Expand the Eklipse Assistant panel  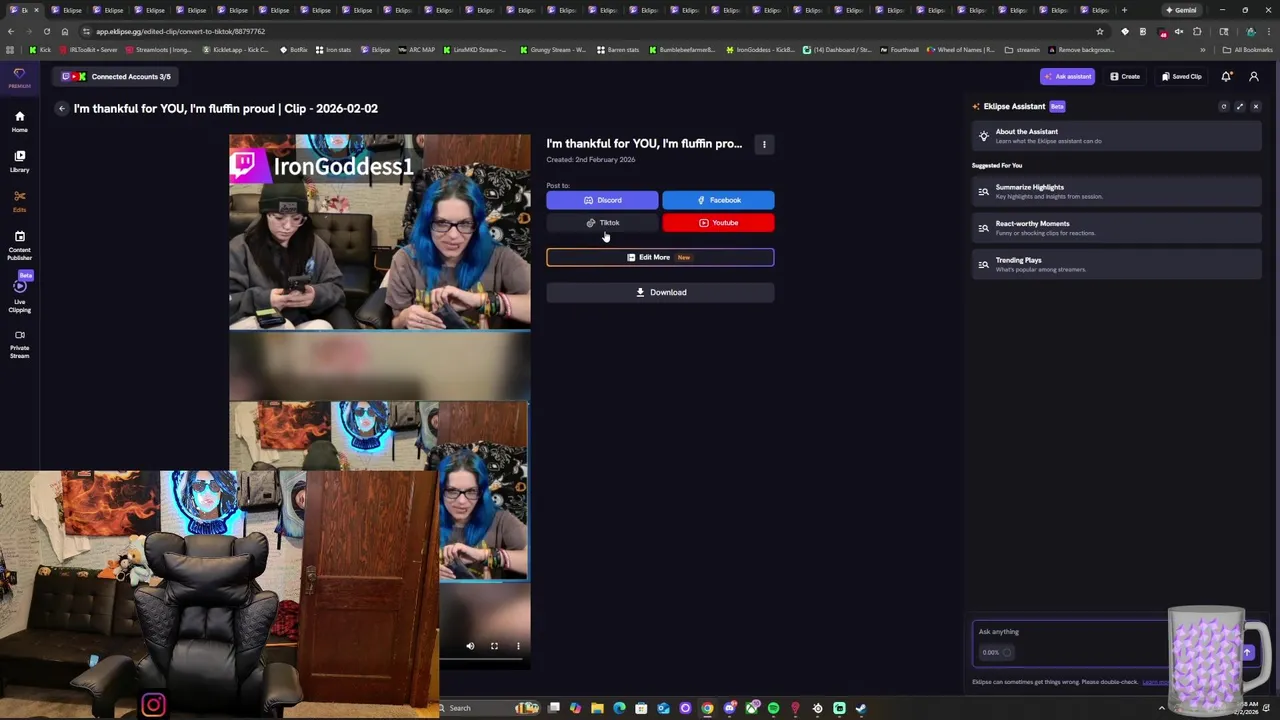click(x=1239, y=106)
